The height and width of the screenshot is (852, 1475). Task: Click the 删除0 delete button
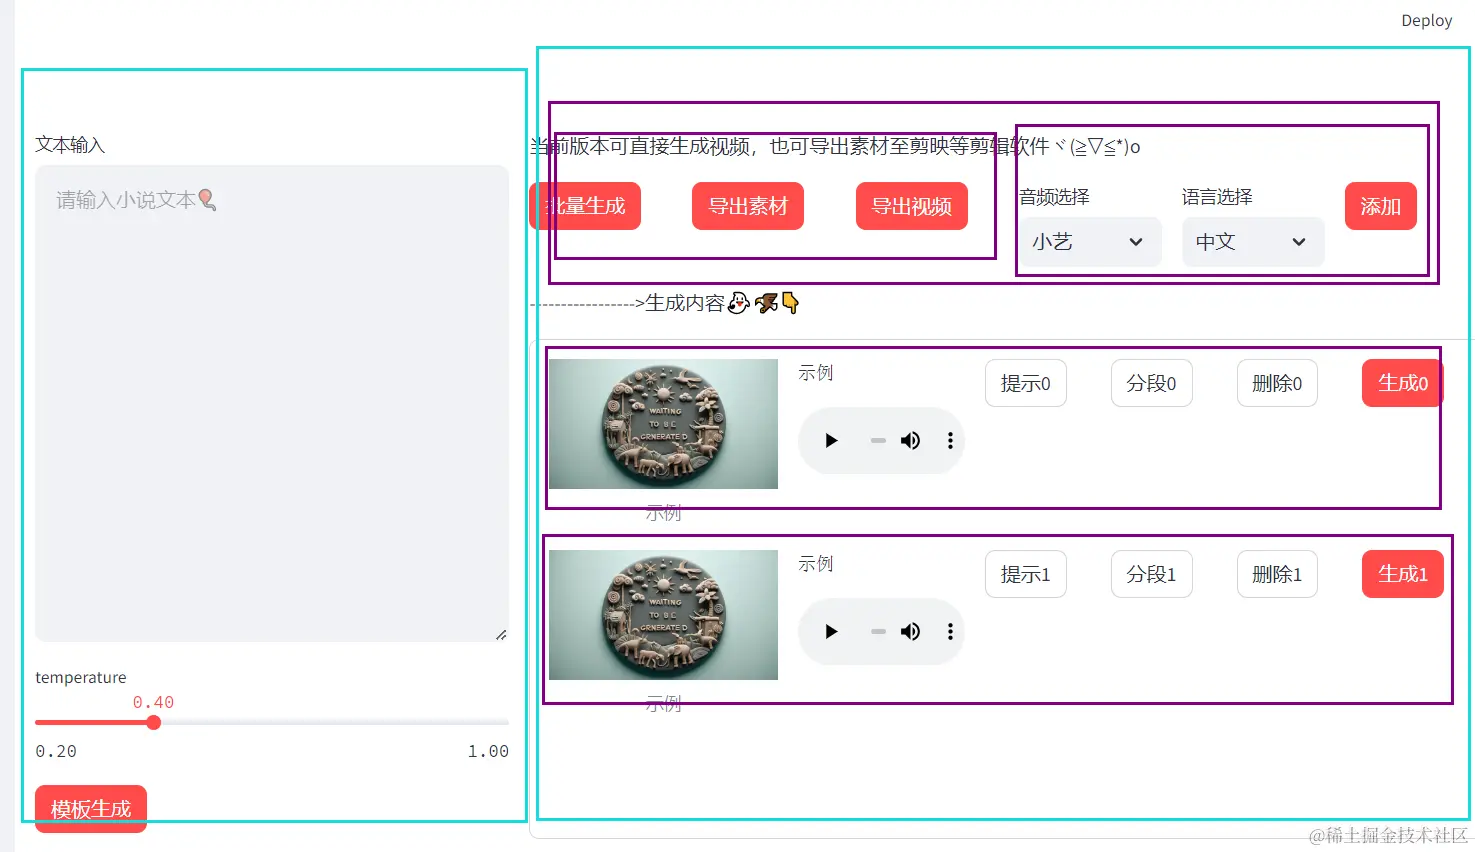pos(1276,383)
